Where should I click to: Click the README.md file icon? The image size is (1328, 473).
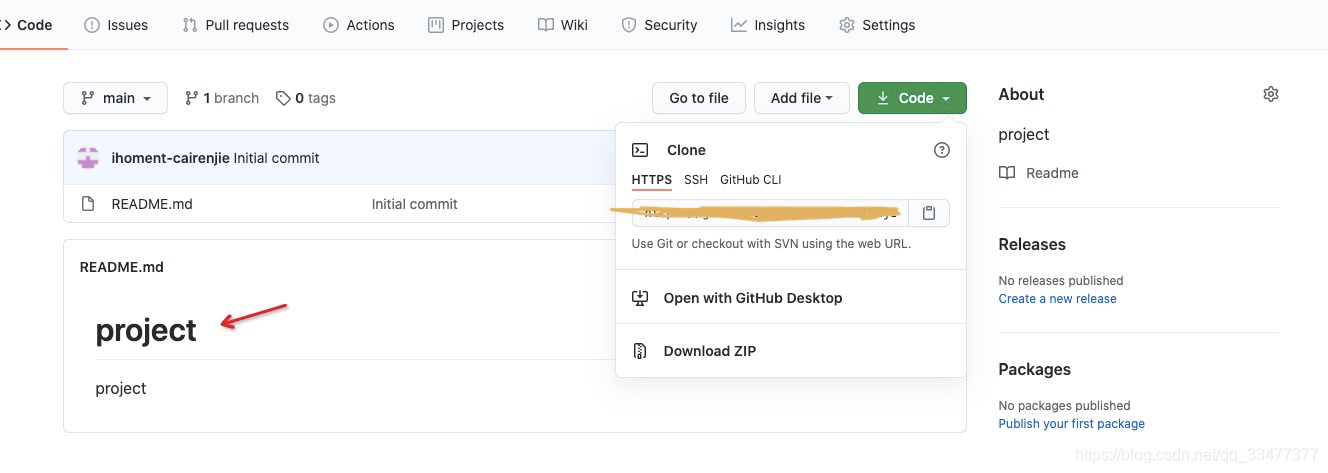[x=88, y=204]
